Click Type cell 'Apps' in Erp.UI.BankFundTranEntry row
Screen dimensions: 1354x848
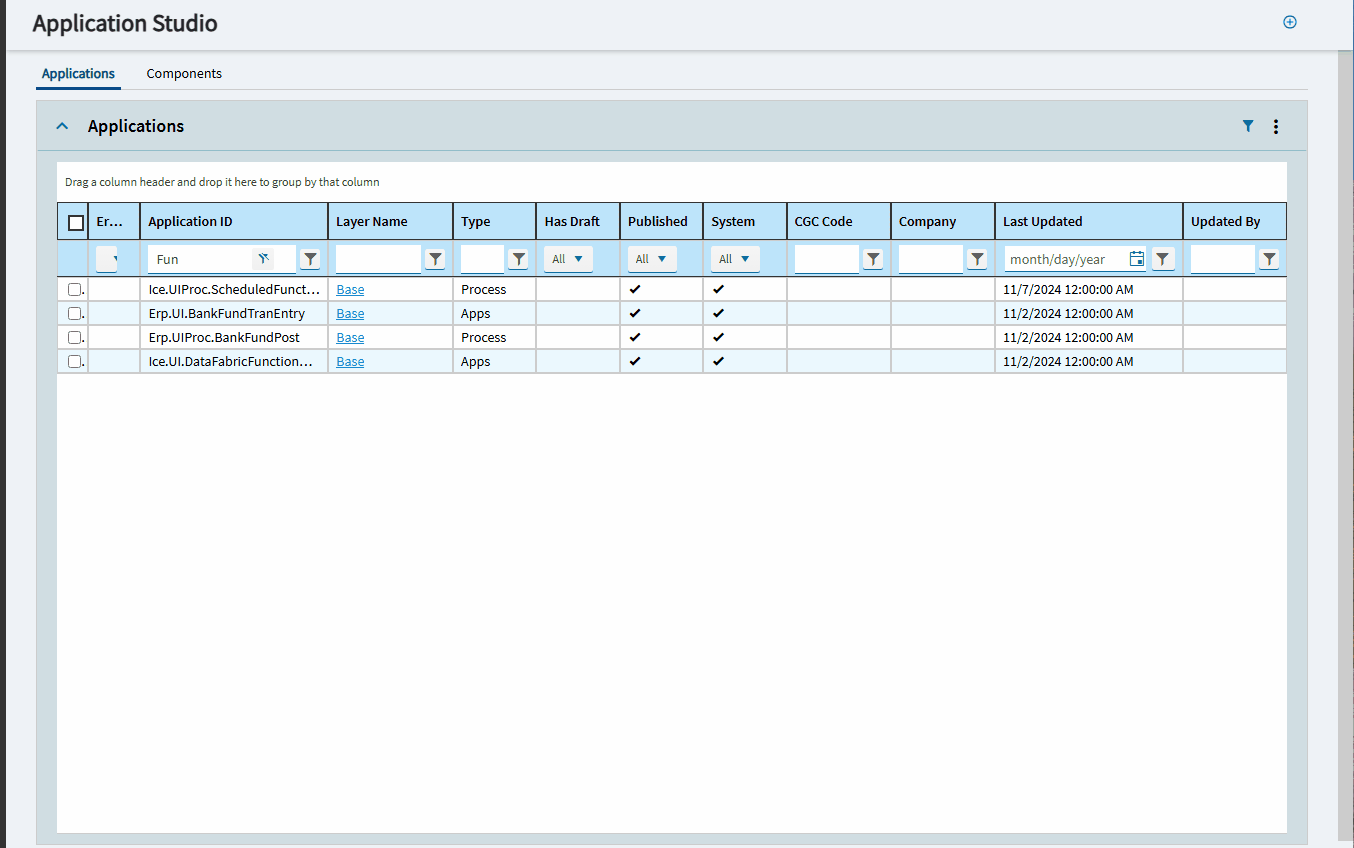494,313
